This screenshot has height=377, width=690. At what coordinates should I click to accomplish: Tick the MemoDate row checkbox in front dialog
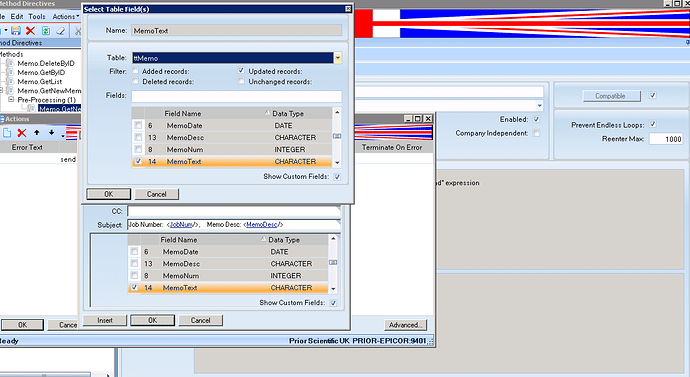click(x=139, y=125)
